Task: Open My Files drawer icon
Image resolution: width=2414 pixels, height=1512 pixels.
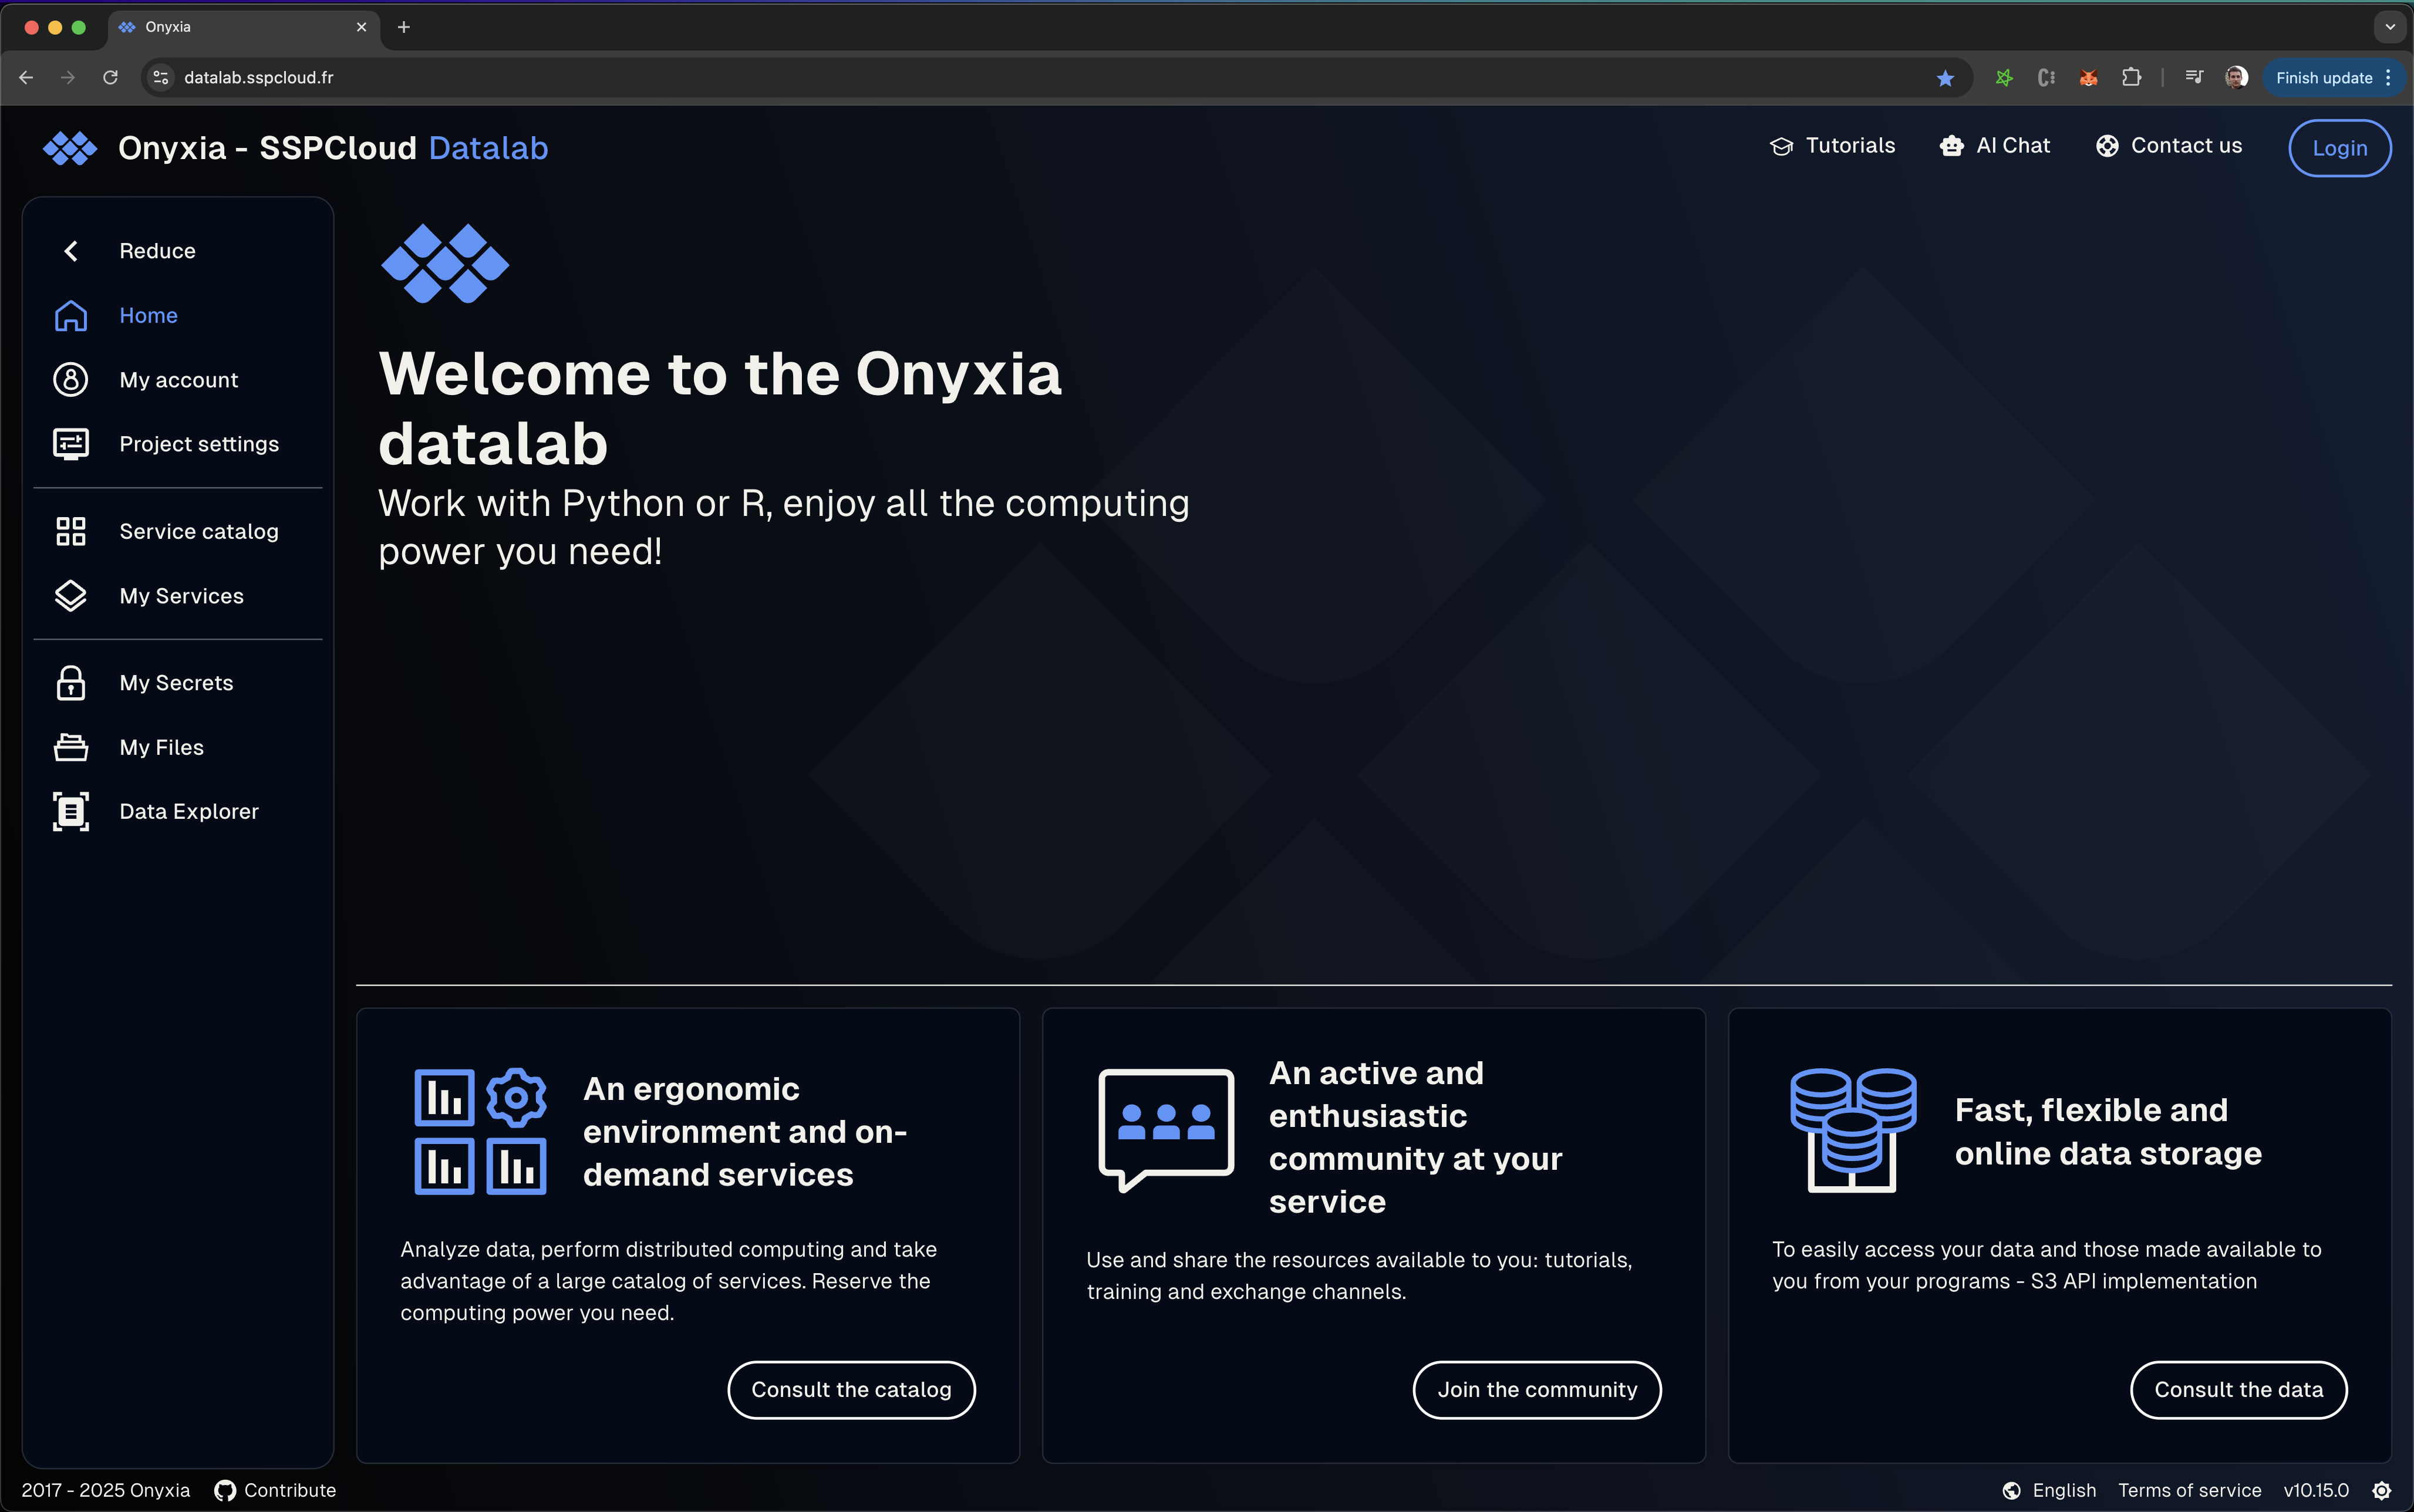Action: pos(70,747)
